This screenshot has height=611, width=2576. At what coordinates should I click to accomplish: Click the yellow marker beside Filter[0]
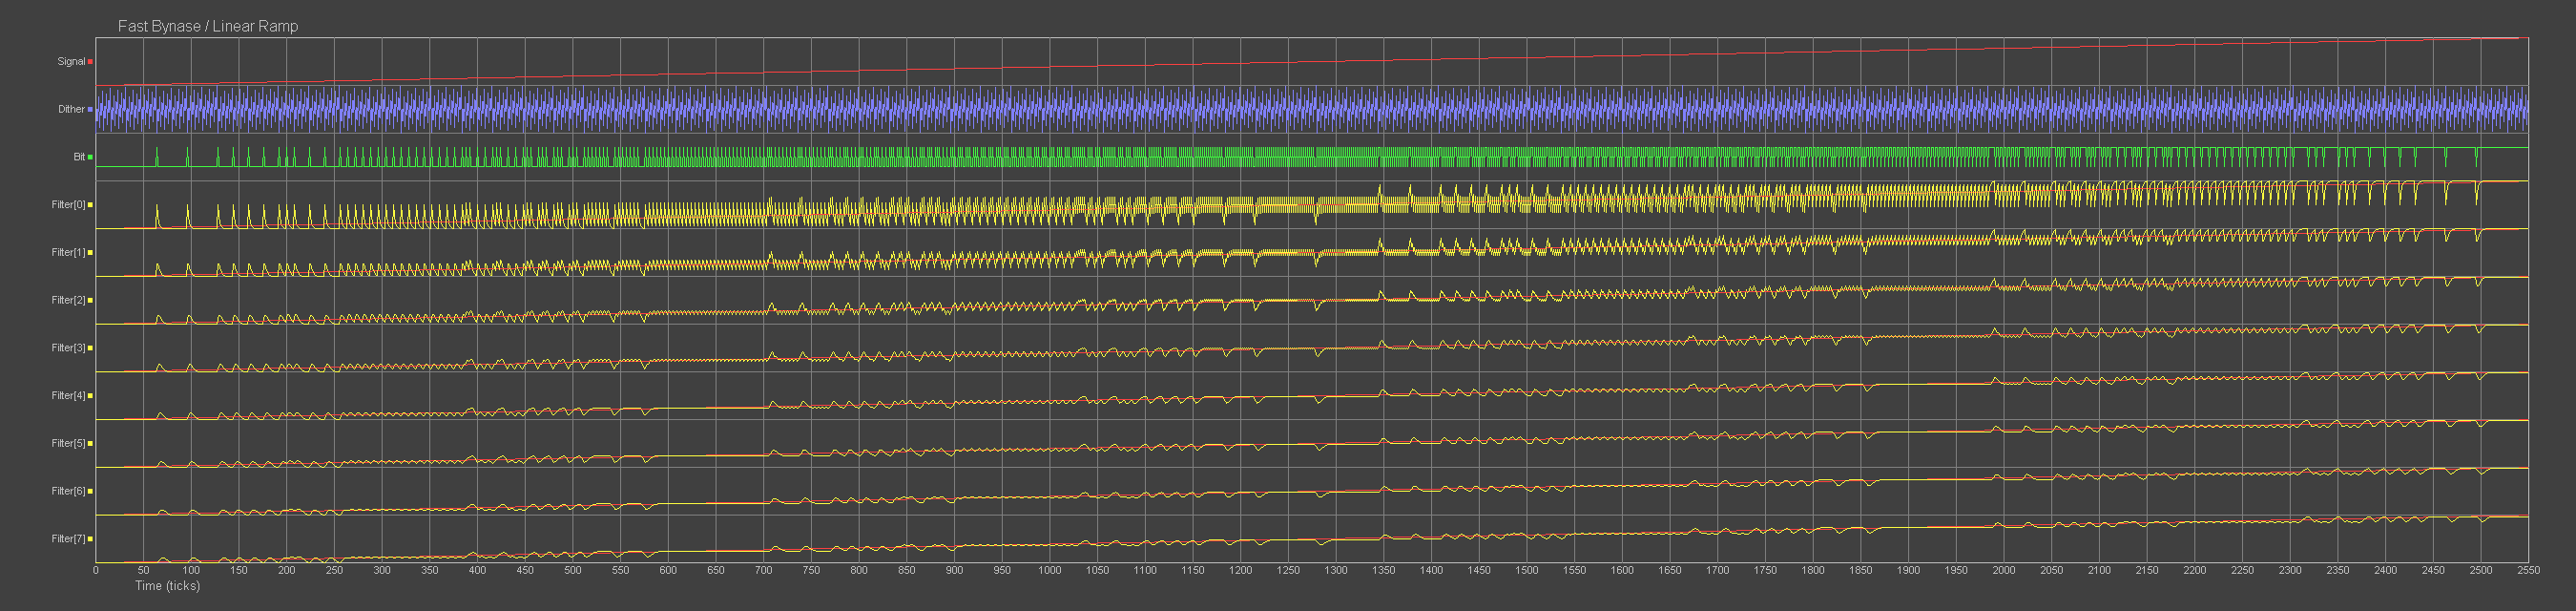(x=90, y=205)
